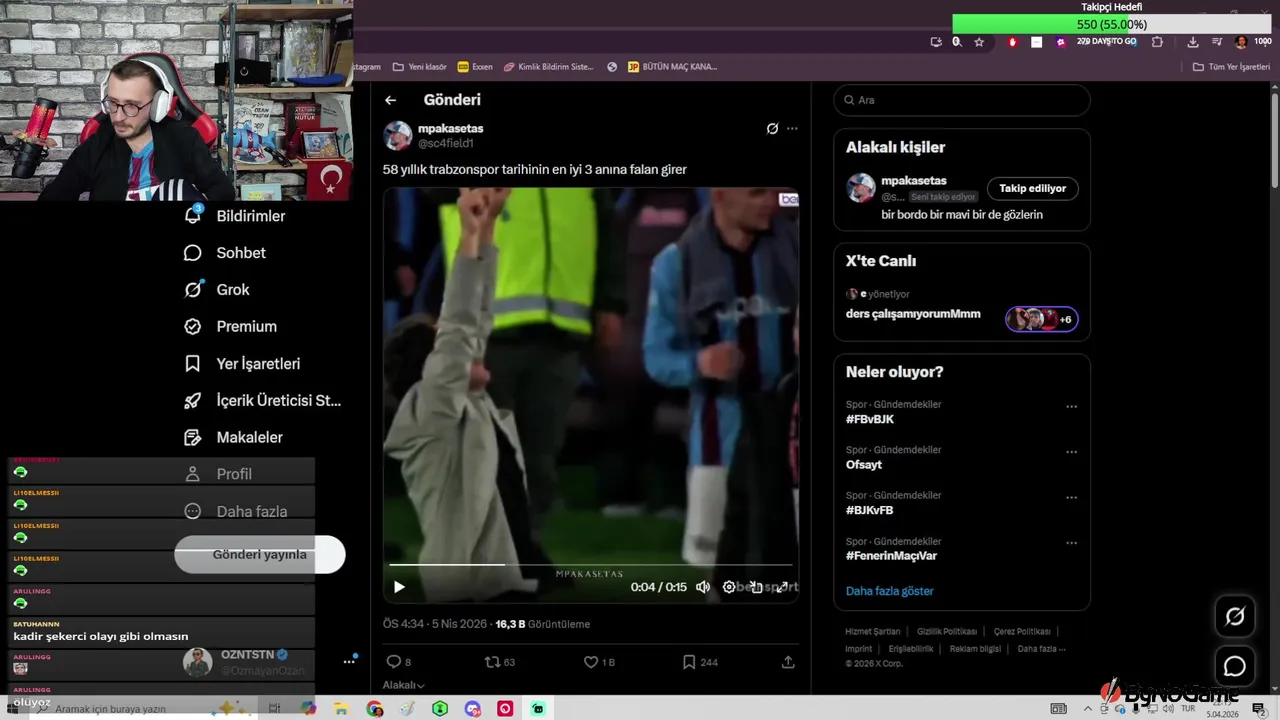Screen dimensions: 1280x720
Task: Open post's three-dot more menu
Action: click(792, 129)
